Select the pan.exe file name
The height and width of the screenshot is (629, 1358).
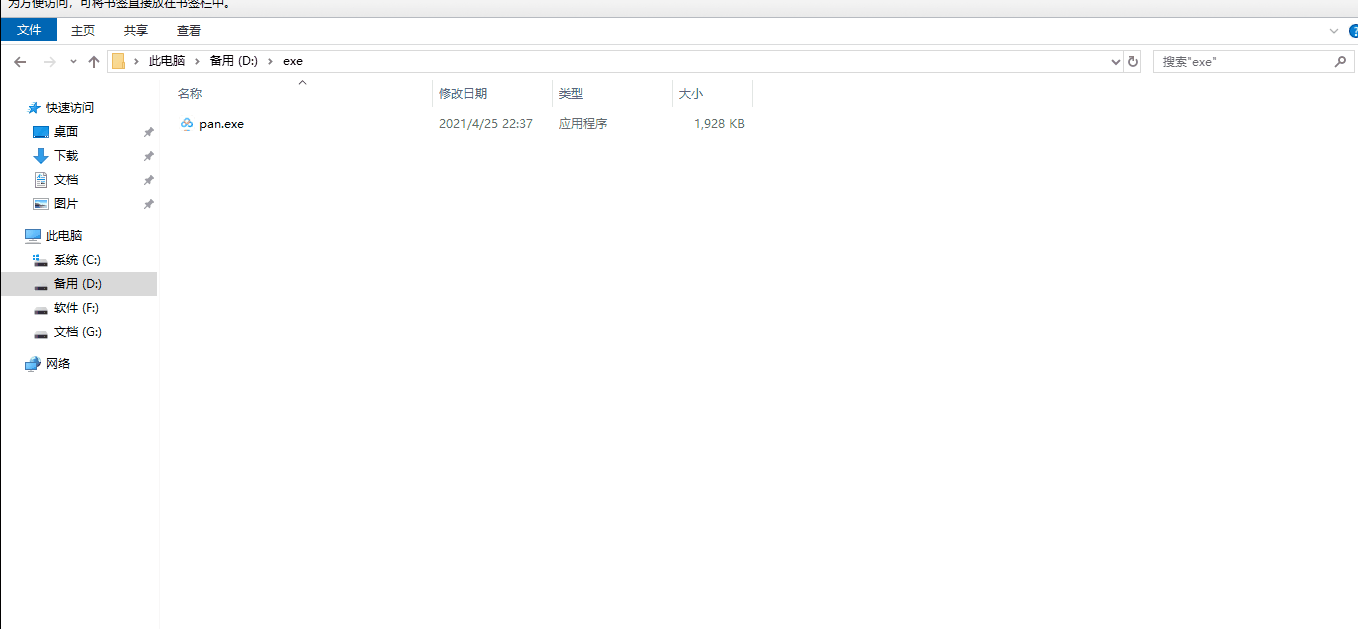pos(221,124)
